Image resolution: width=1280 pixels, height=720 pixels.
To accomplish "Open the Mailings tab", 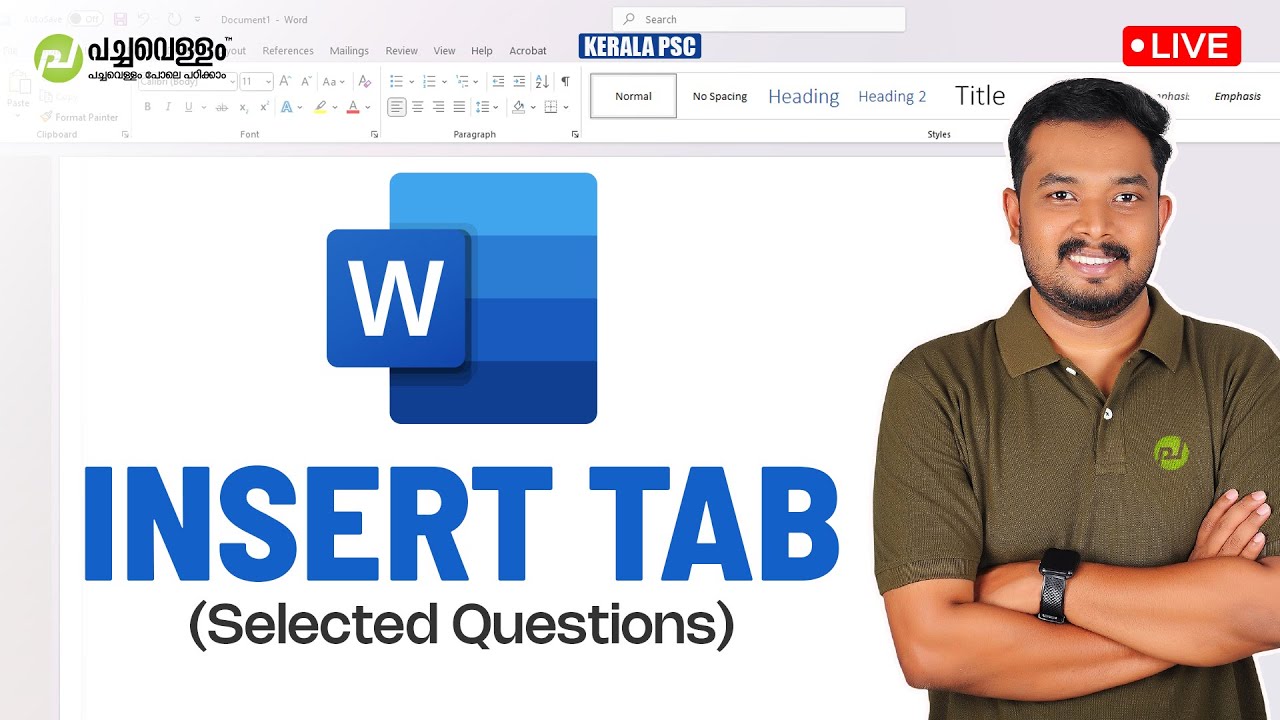I will point(349,51).
